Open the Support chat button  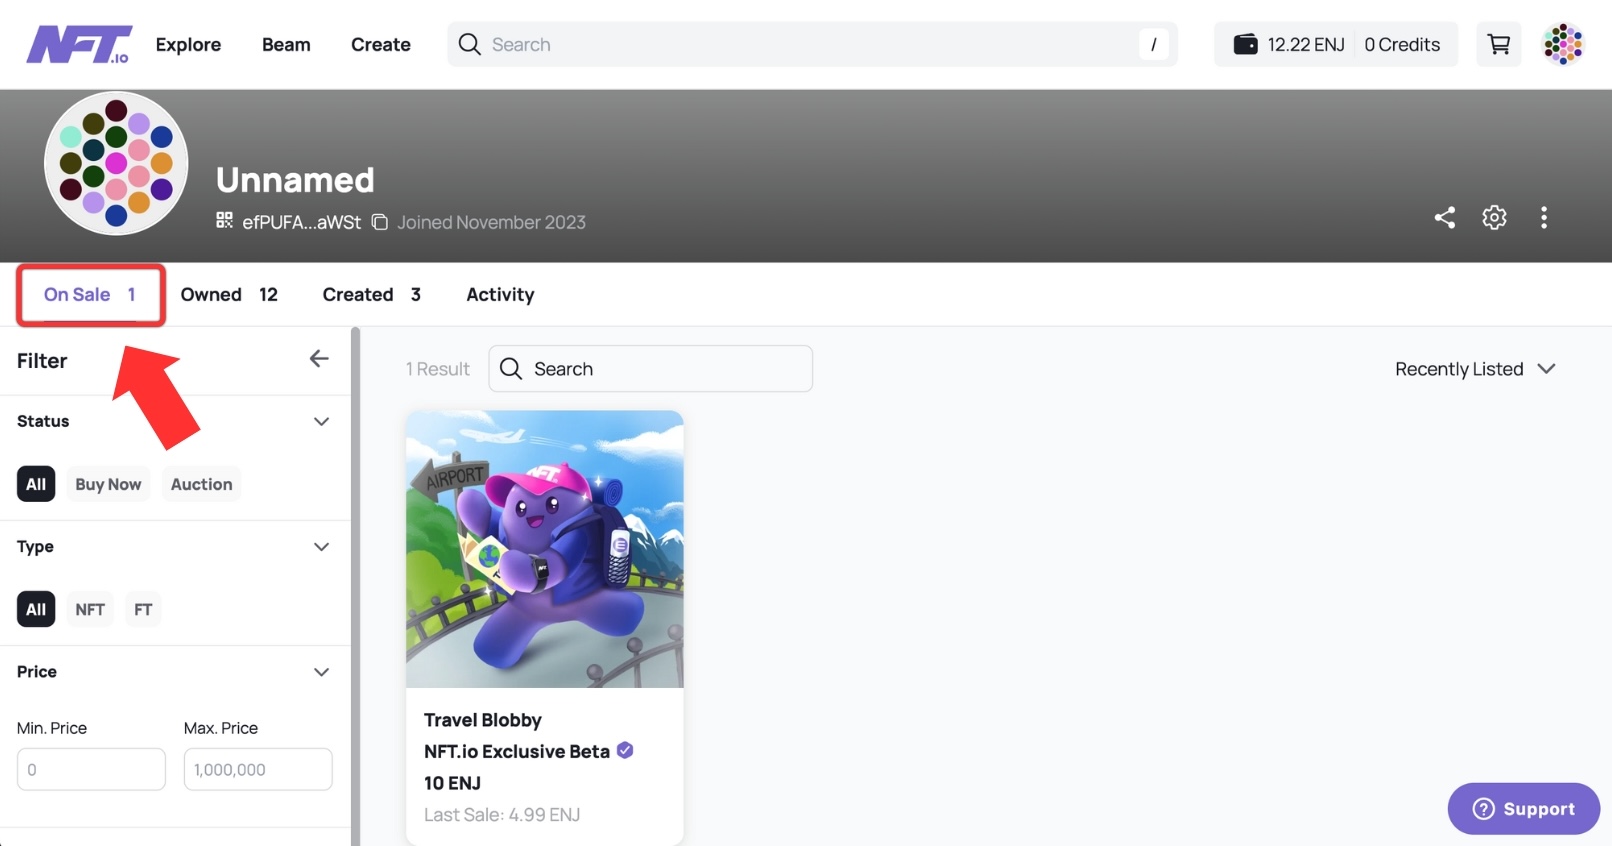point(1523,808)
